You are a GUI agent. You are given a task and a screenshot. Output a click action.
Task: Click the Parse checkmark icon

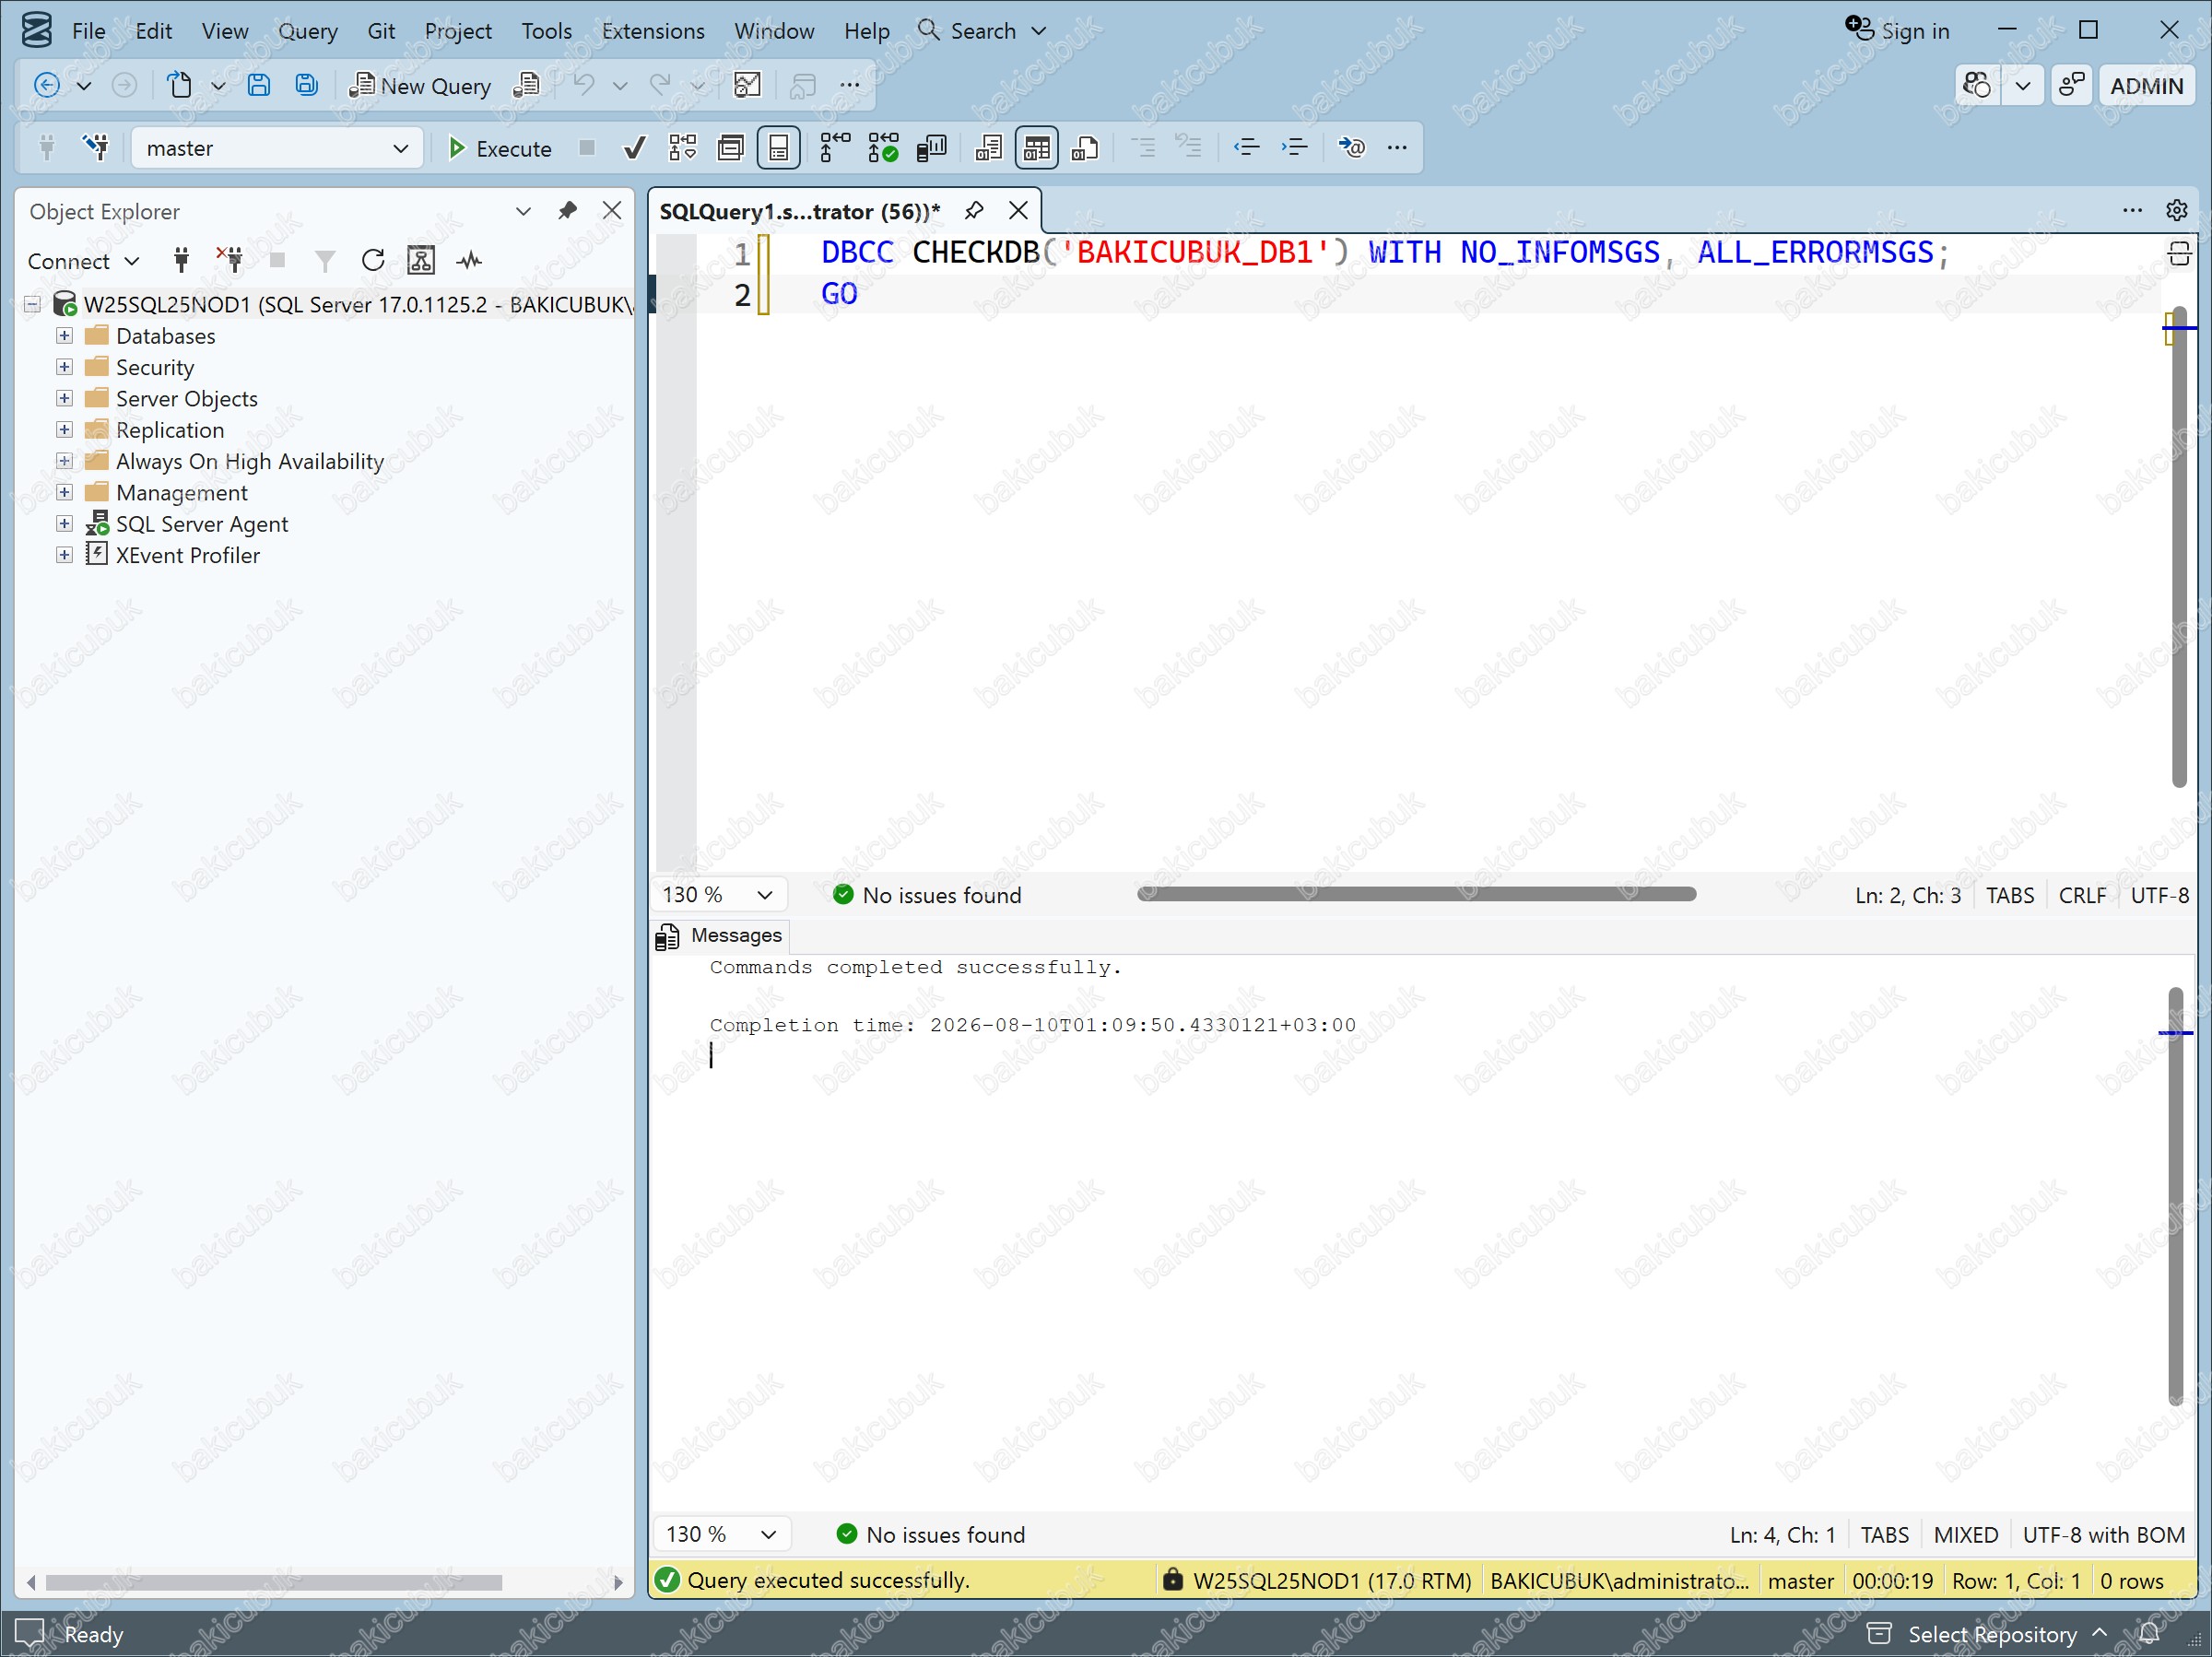pos(634,148)
